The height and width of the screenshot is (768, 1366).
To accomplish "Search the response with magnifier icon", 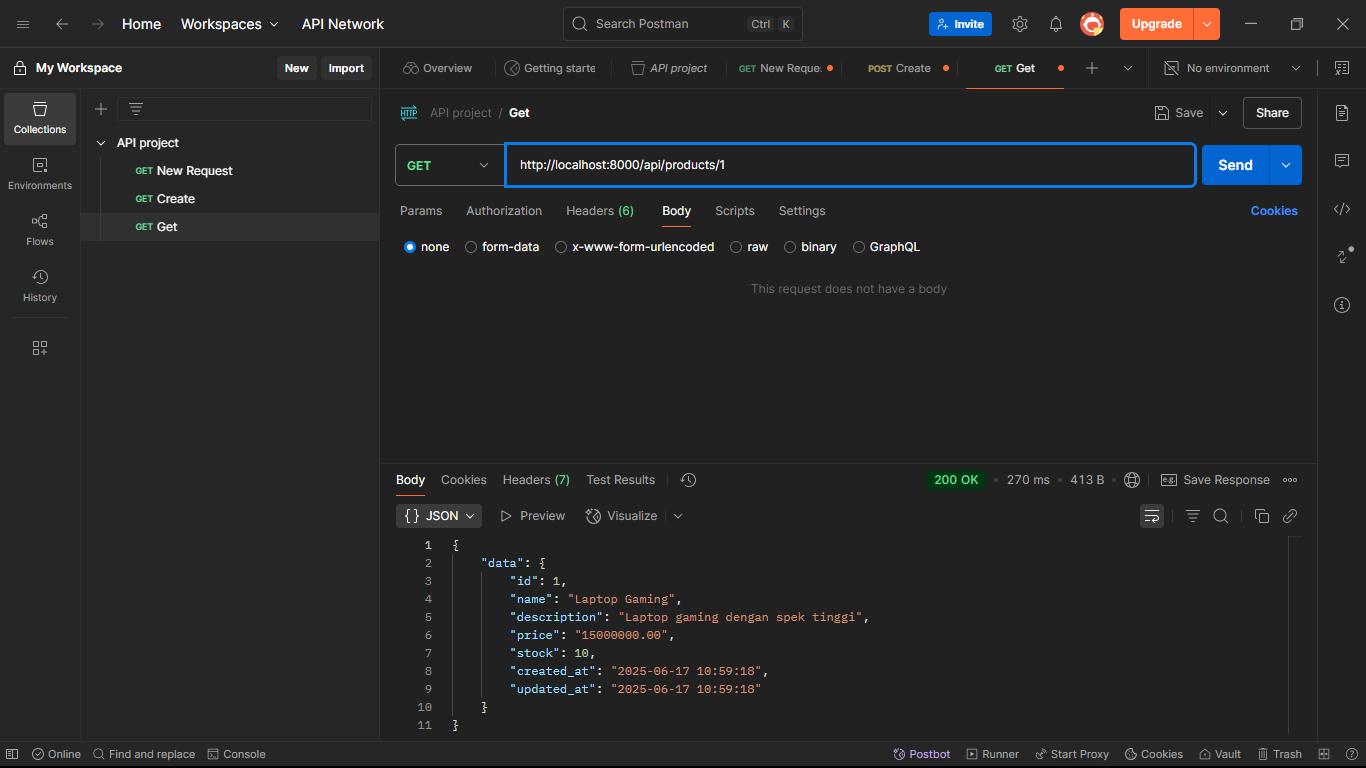I will tap(1221, 516).
